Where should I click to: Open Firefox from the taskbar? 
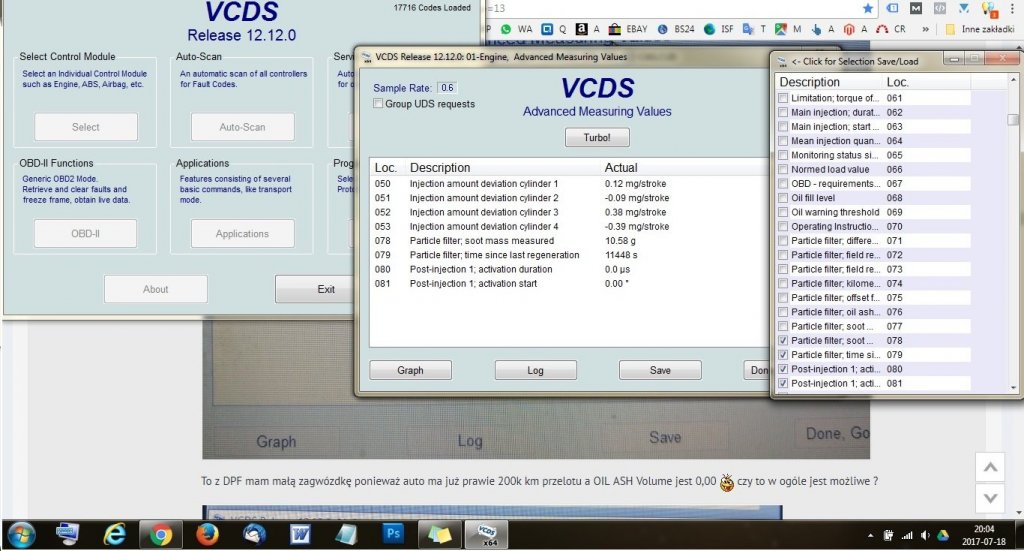208,535
